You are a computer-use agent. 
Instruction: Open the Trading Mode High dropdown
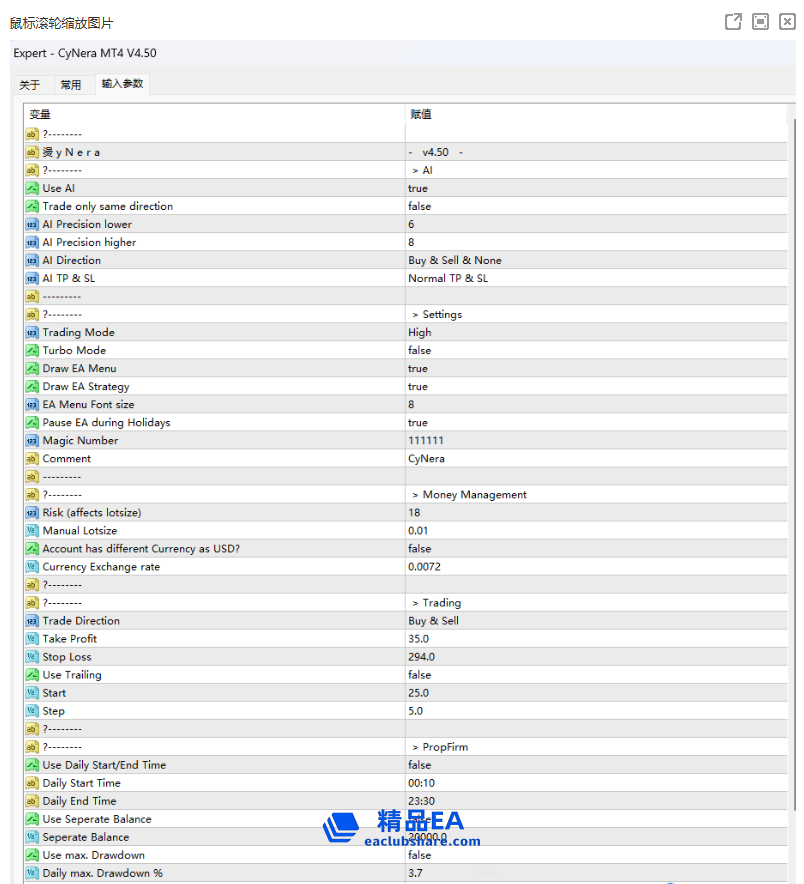click(420, 332)
